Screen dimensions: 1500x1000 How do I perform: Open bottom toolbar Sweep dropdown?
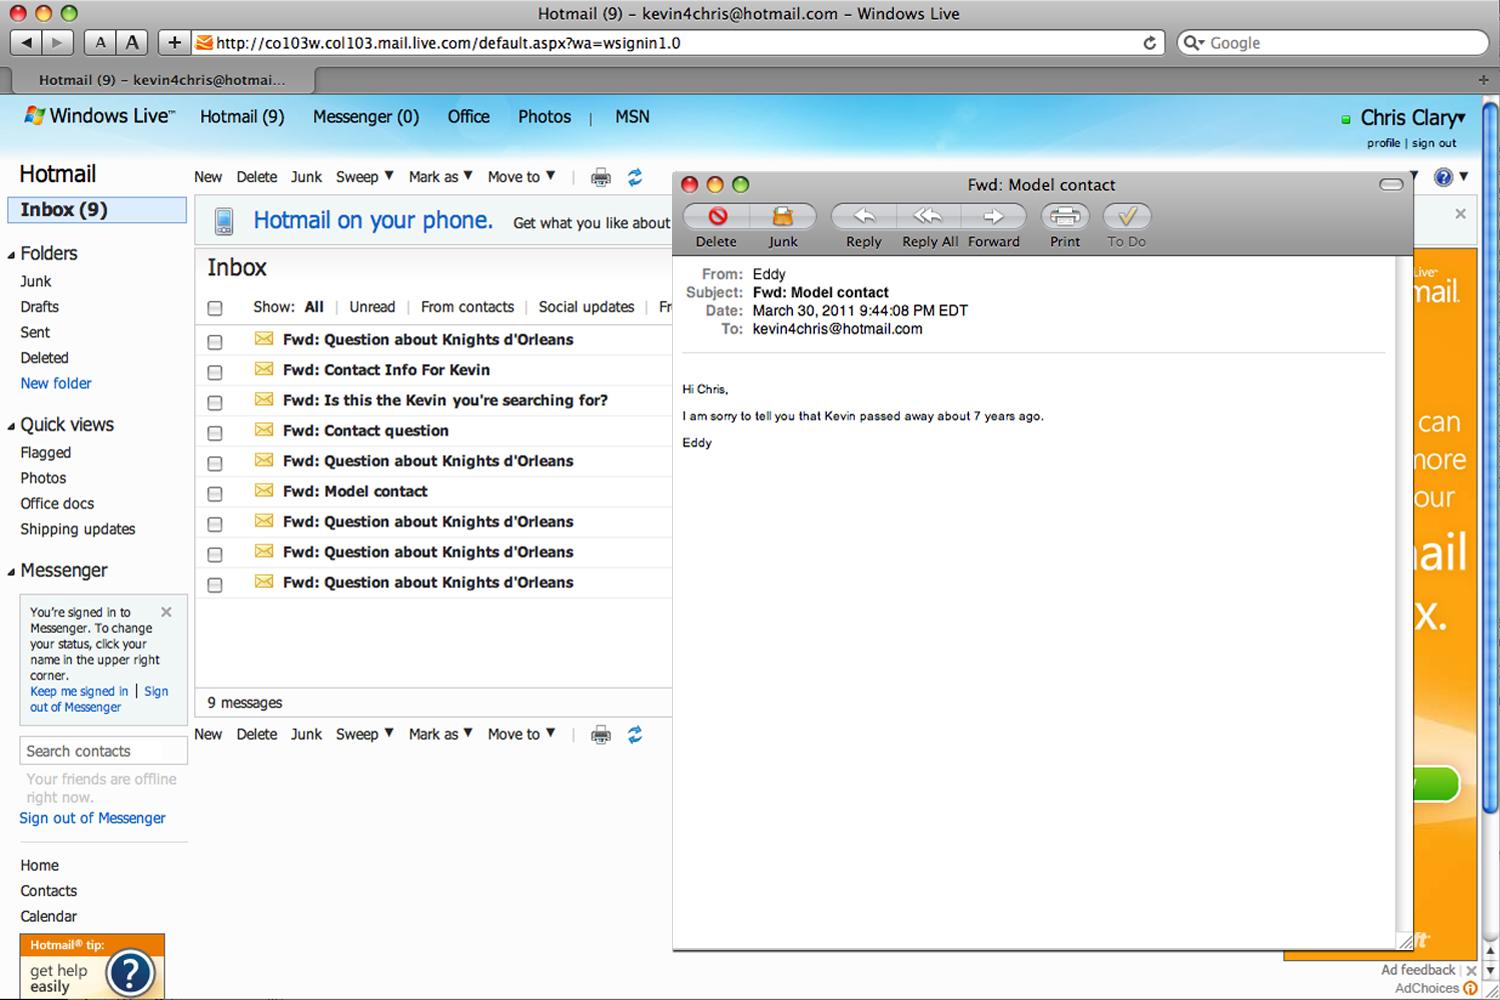[365, 734]
